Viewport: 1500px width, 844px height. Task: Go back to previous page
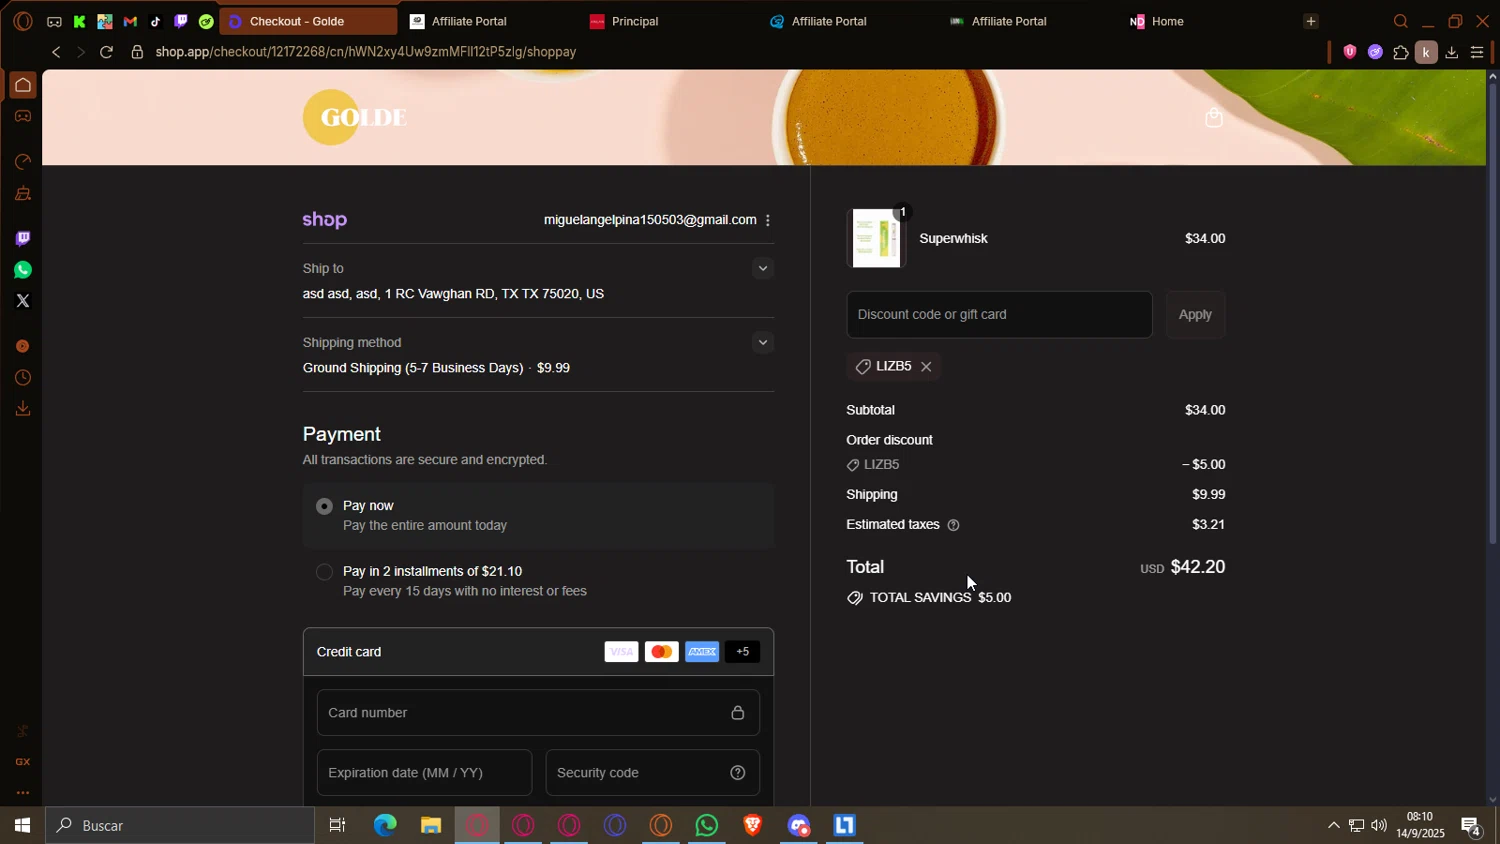click(x=56, y=52)
